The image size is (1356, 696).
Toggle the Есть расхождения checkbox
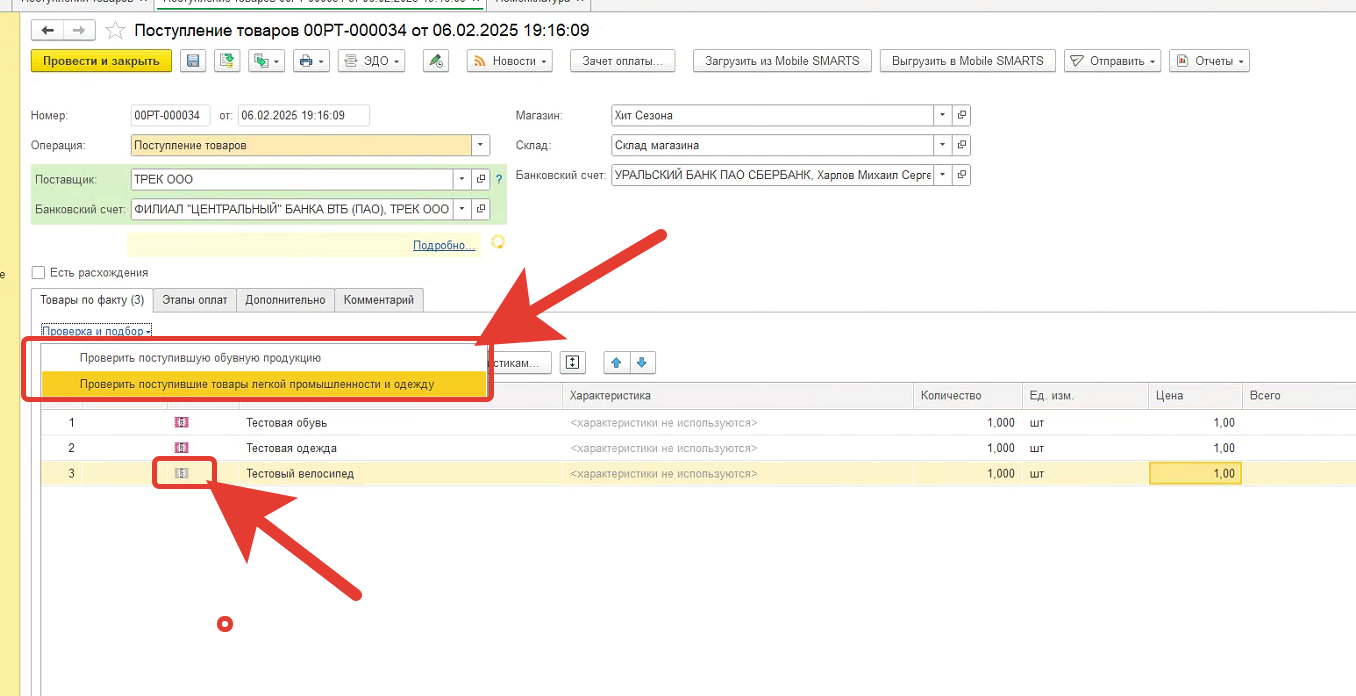point(38,272)
